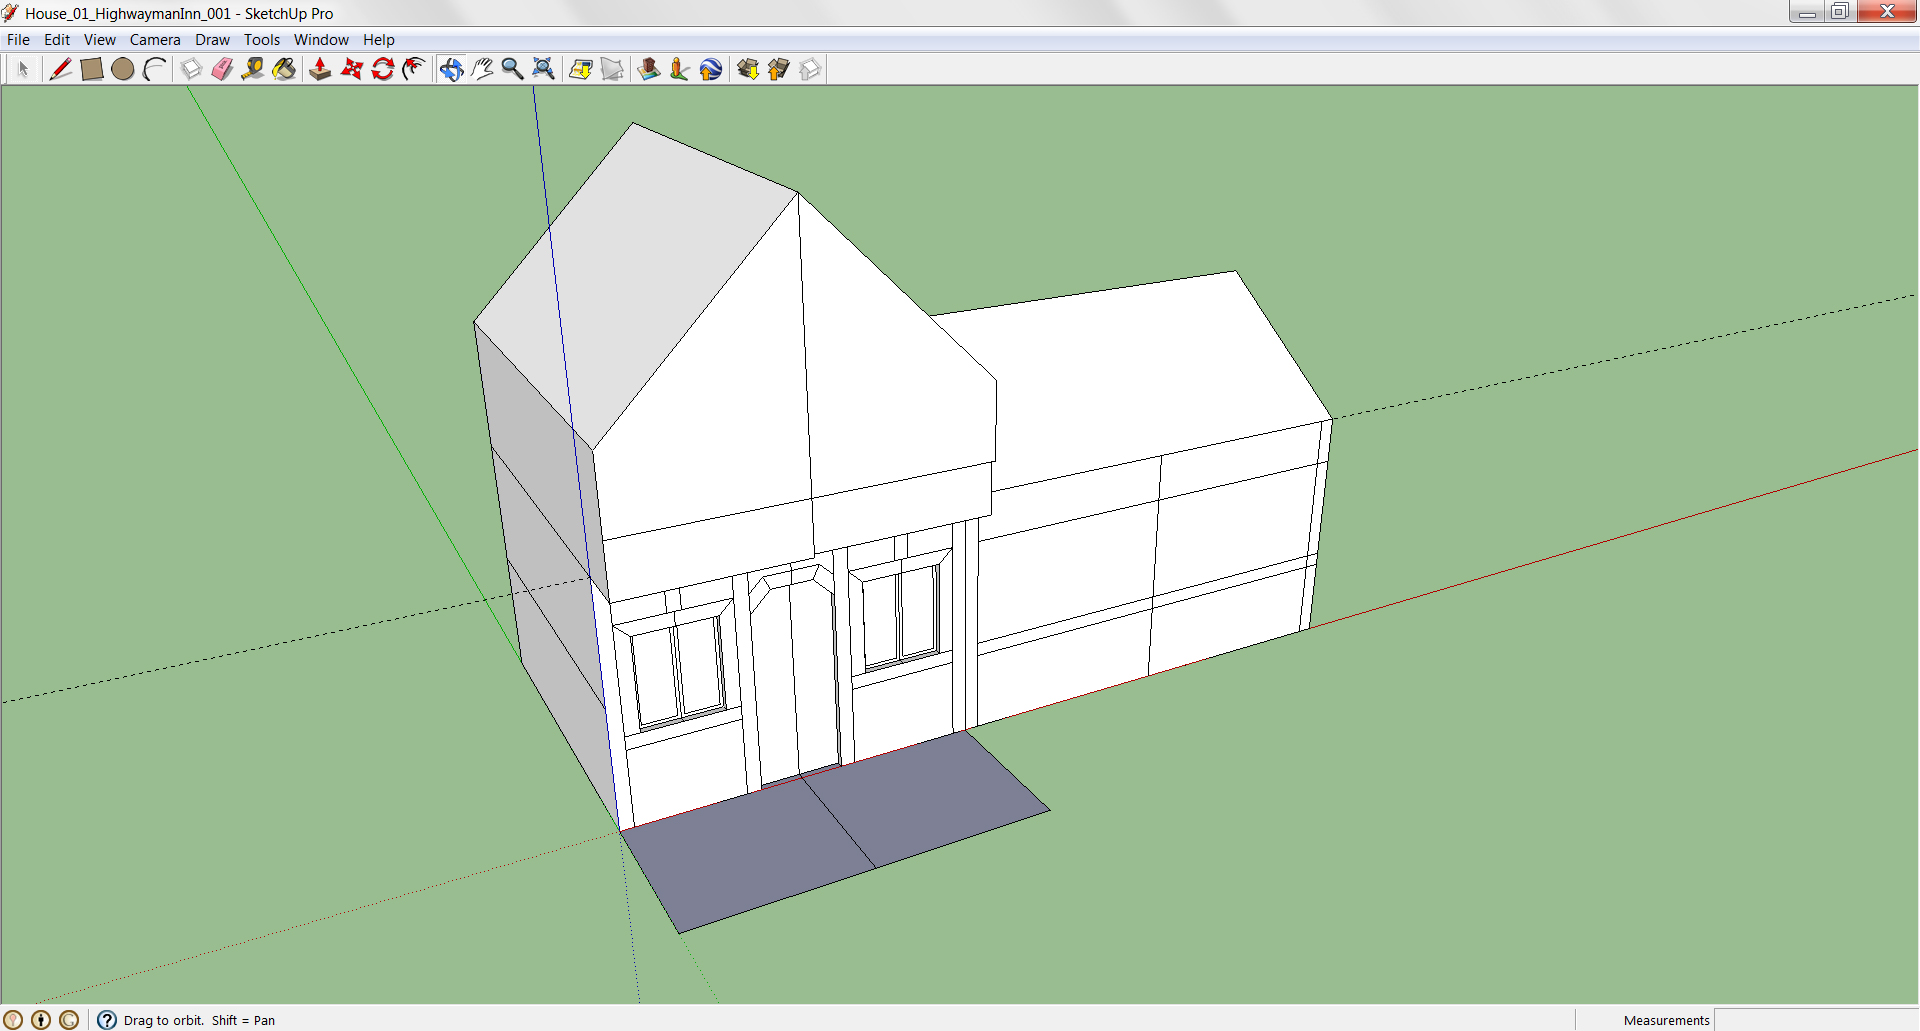The width and height of the screenshot is (1920, 1031).
Task: Open Add Location tool
Action: 580,69
